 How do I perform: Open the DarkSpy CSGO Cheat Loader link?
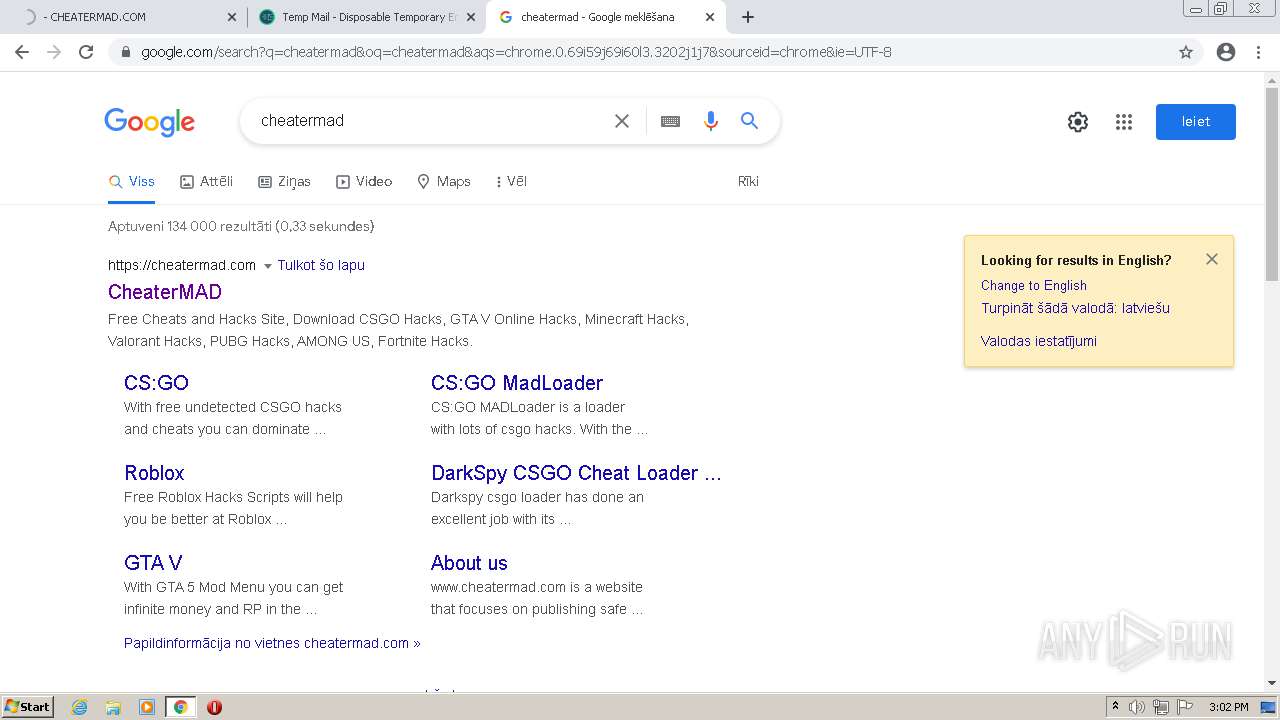[576, 473]
